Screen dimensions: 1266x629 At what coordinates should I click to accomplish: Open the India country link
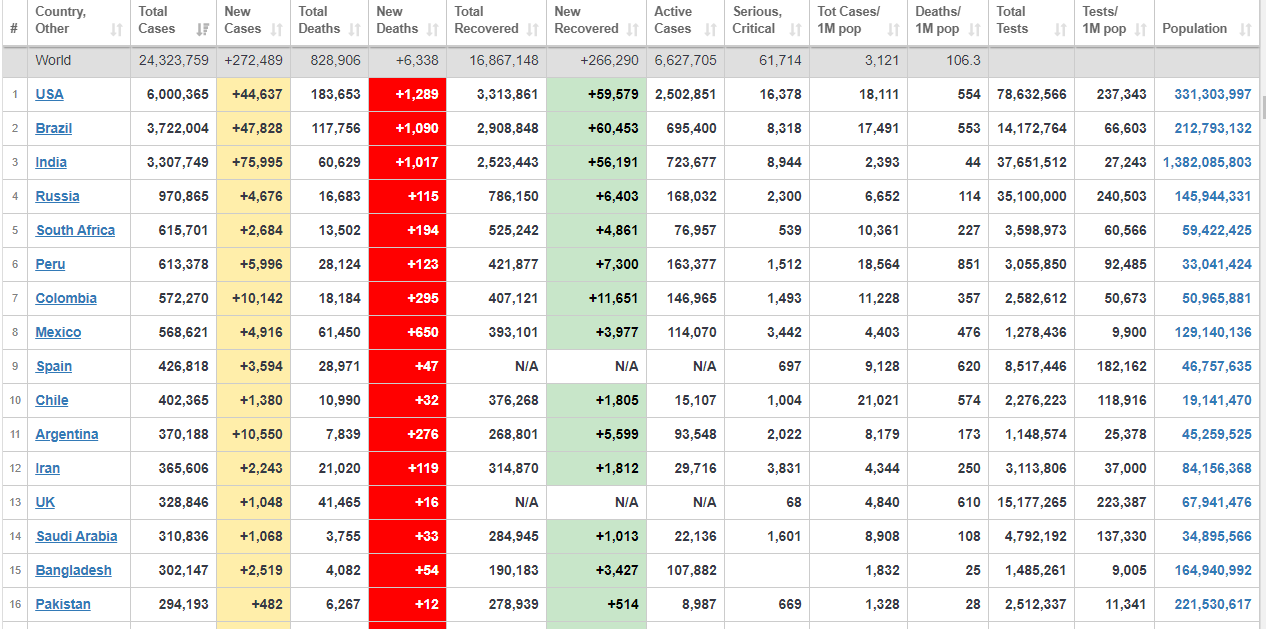[x=51, y=162]
